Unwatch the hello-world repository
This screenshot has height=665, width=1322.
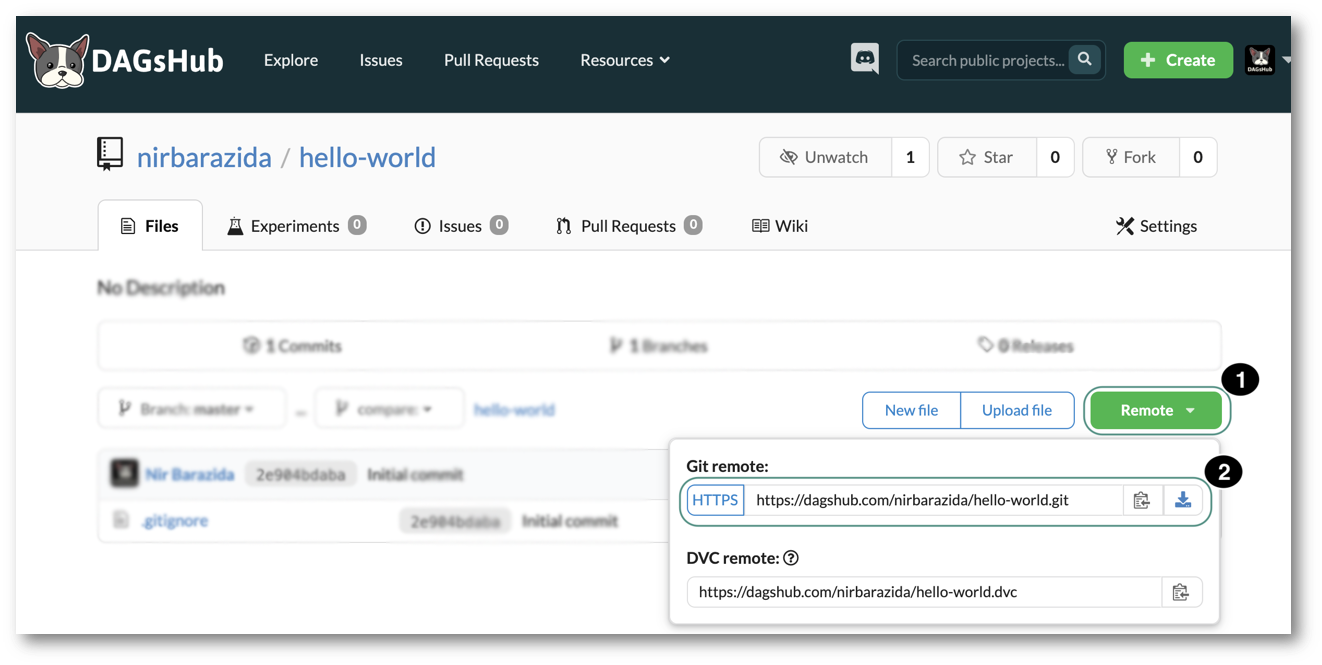828,157
